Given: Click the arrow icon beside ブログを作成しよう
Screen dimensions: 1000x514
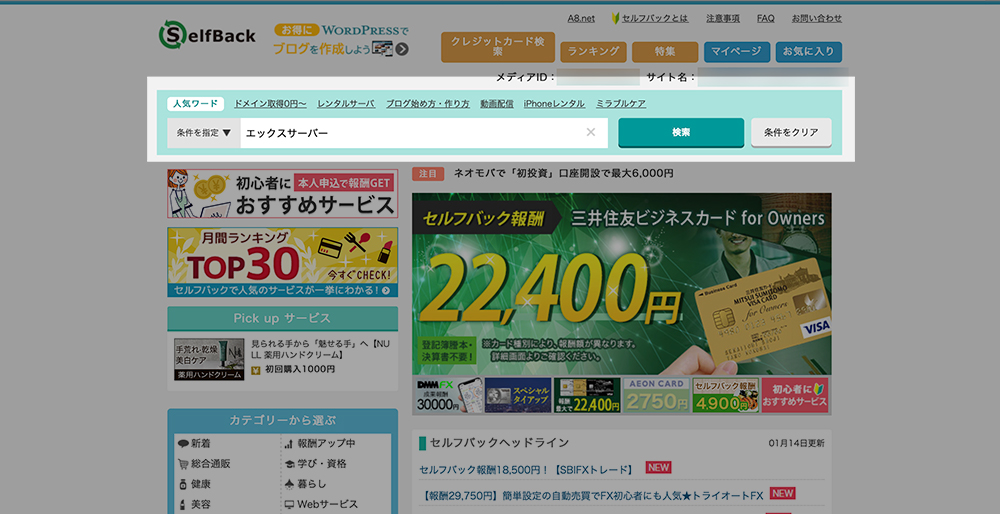Looking at the screenshot, I should click(x=402, y=49).
